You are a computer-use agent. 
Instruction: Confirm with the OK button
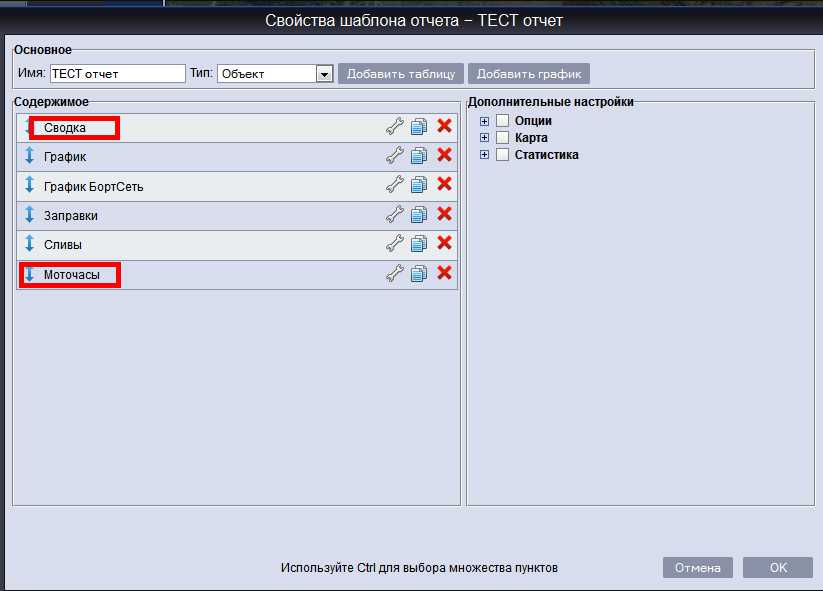point(778,568)
